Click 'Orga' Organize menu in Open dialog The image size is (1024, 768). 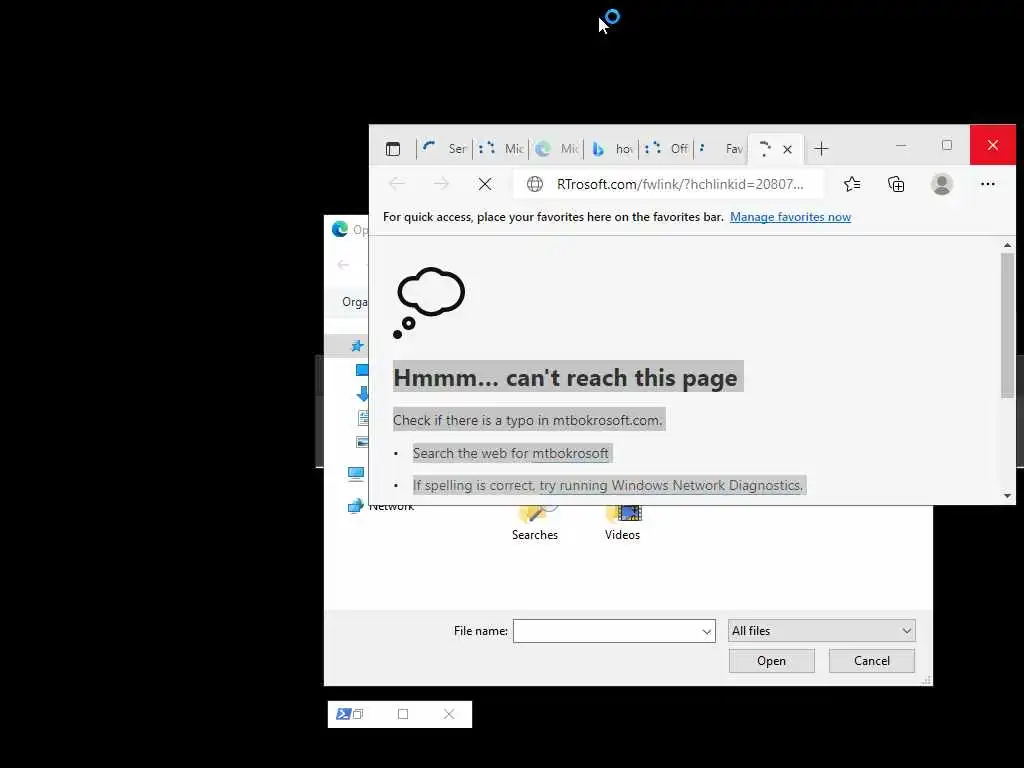coord(355,302)
